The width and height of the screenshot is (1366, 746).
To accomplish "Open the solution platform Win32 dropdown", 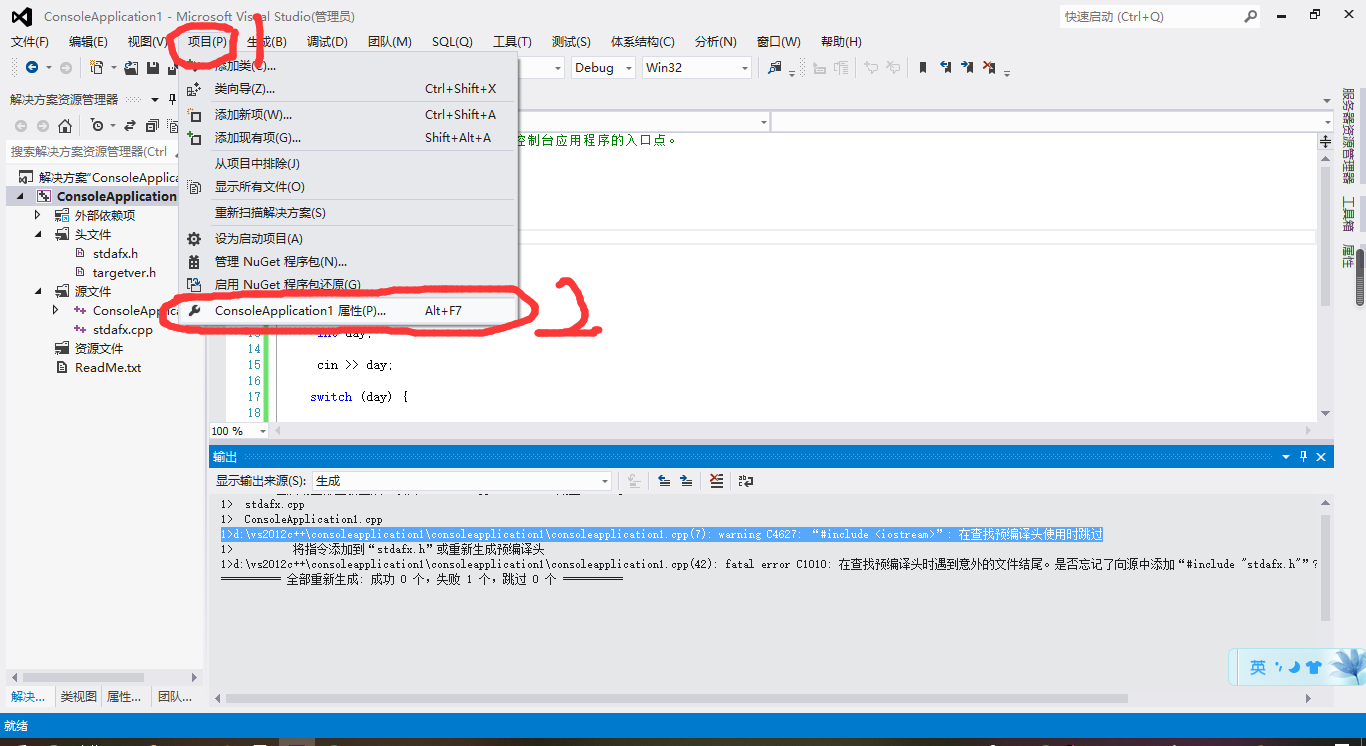I will pyautogui.click(x=743, y=67).
